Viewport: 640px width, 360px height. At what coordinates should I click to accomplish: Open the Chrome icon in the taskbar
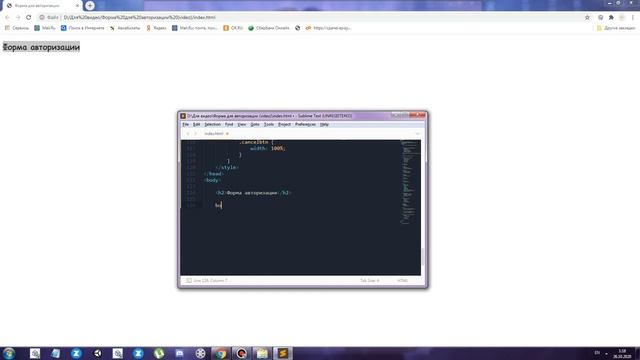[221, 353]
